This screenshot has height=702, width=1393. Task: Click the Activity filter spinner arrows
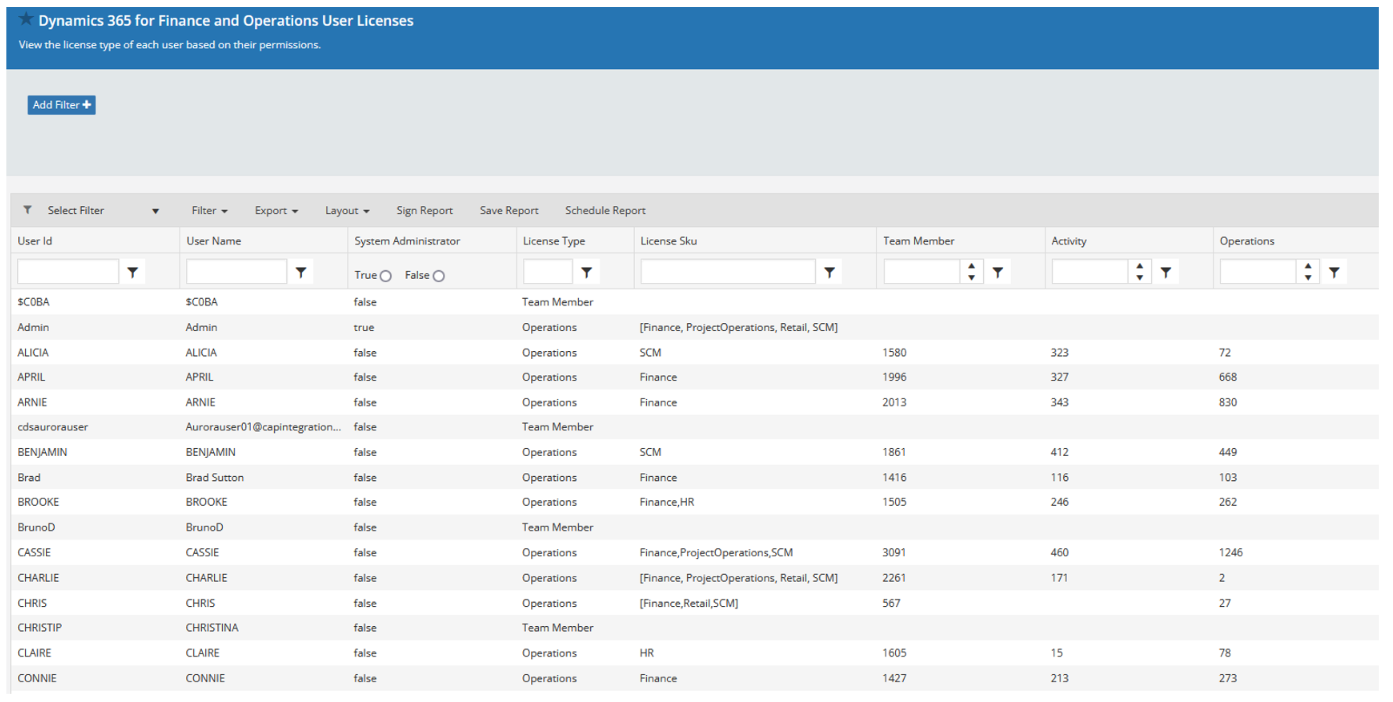coord(1140,272)
